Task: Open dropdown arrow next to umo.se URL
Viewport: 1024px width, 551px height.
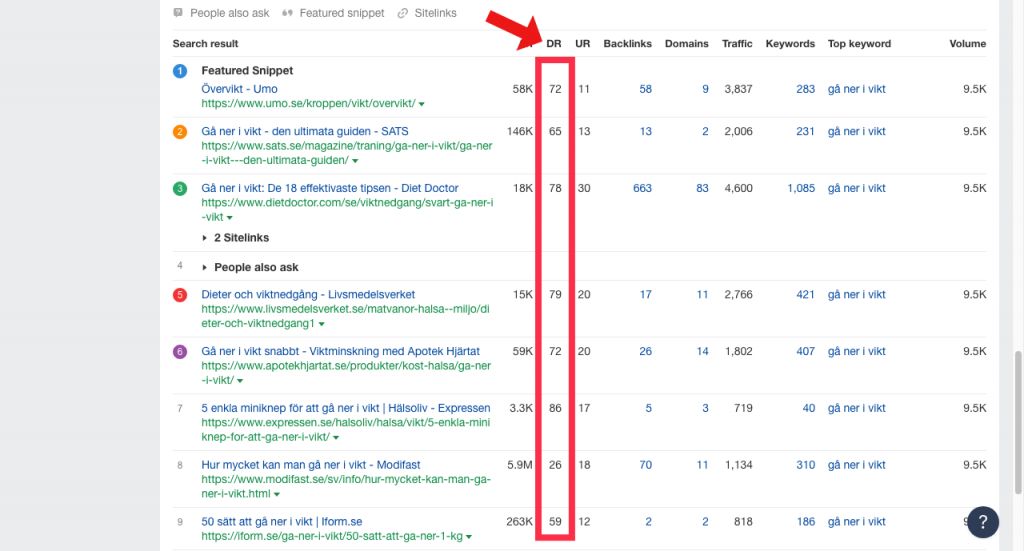Action: [x=422, y=104]
